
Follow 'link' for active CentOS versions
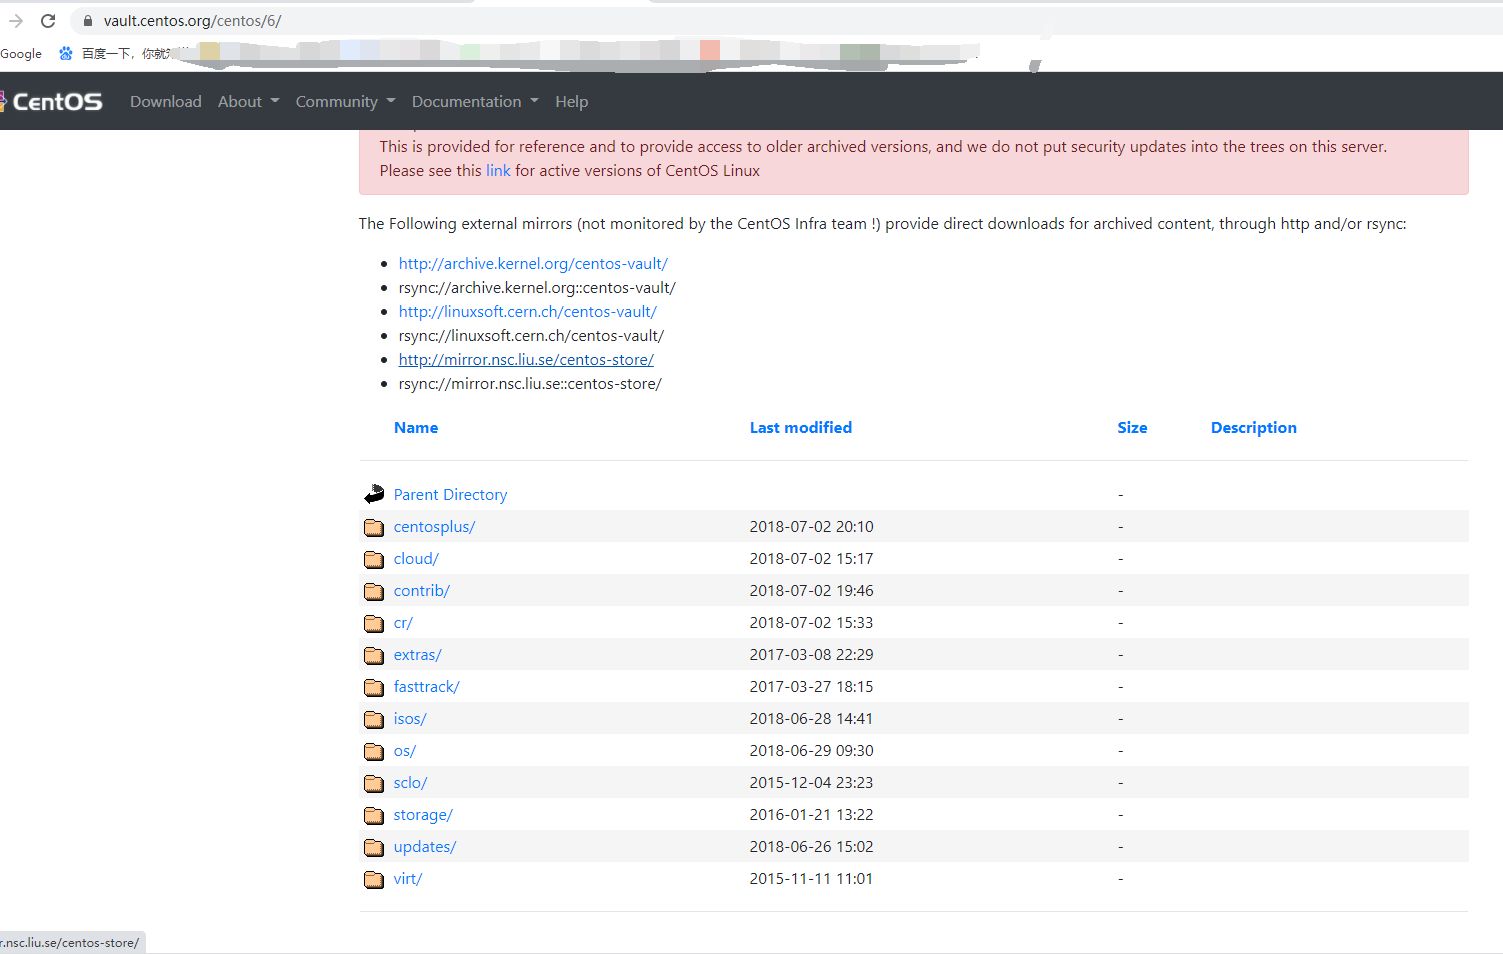[498, 170]
